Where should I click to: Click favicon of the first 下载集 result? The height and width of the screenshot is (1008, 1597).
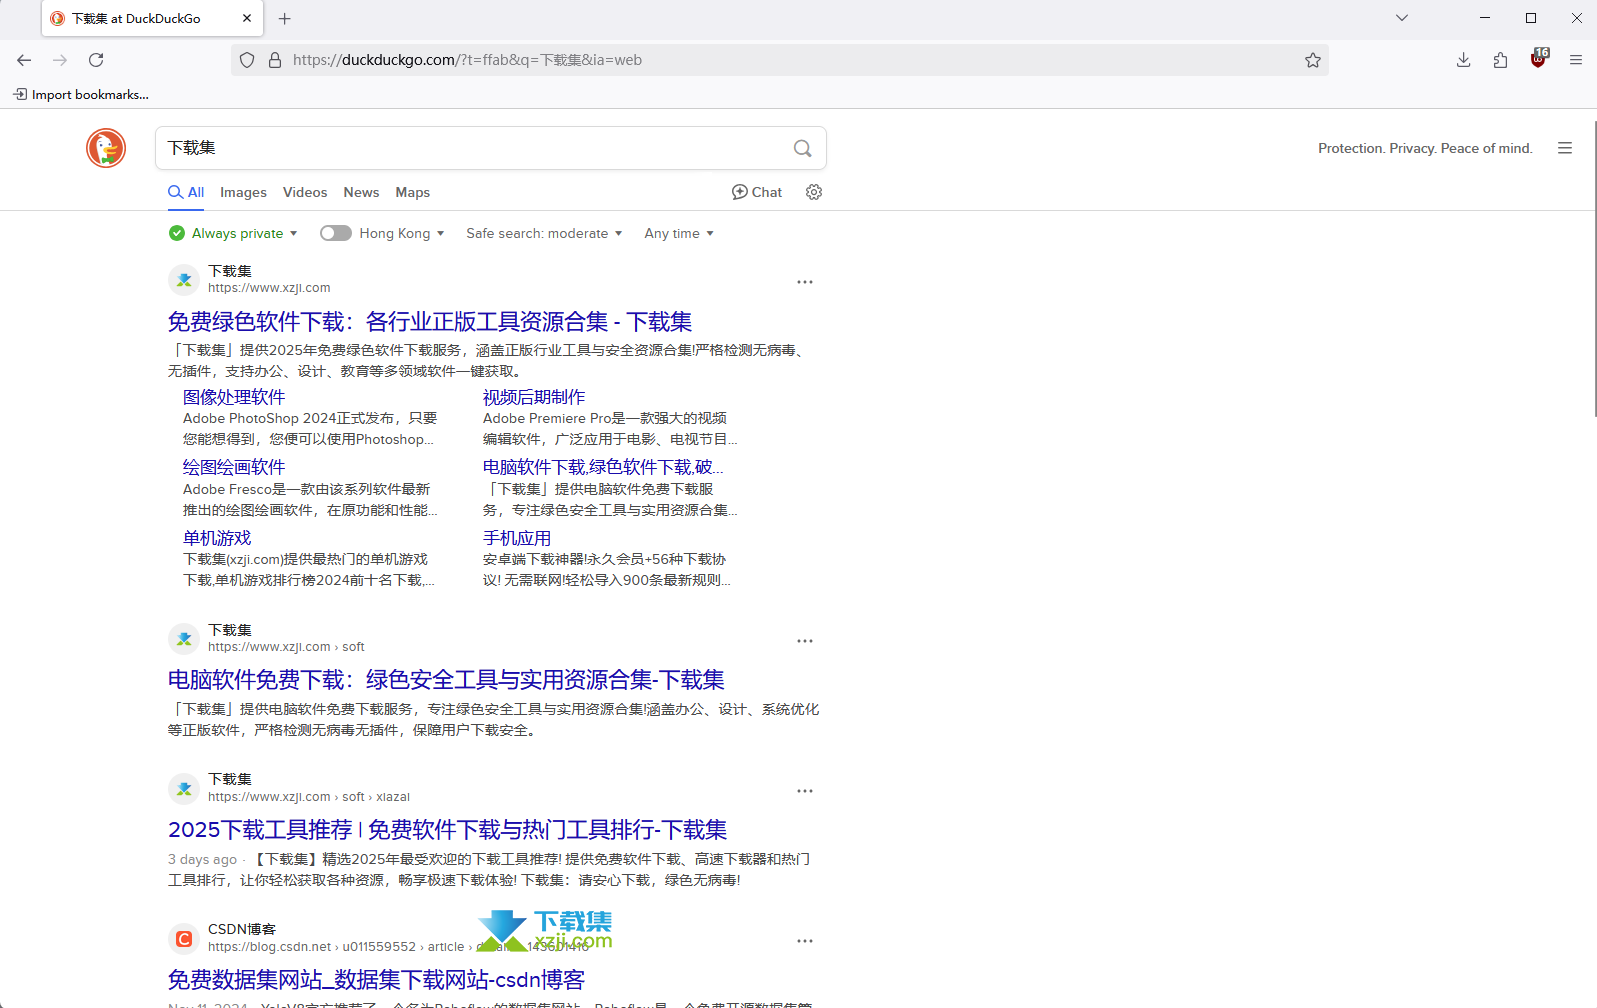click(184, 280)
